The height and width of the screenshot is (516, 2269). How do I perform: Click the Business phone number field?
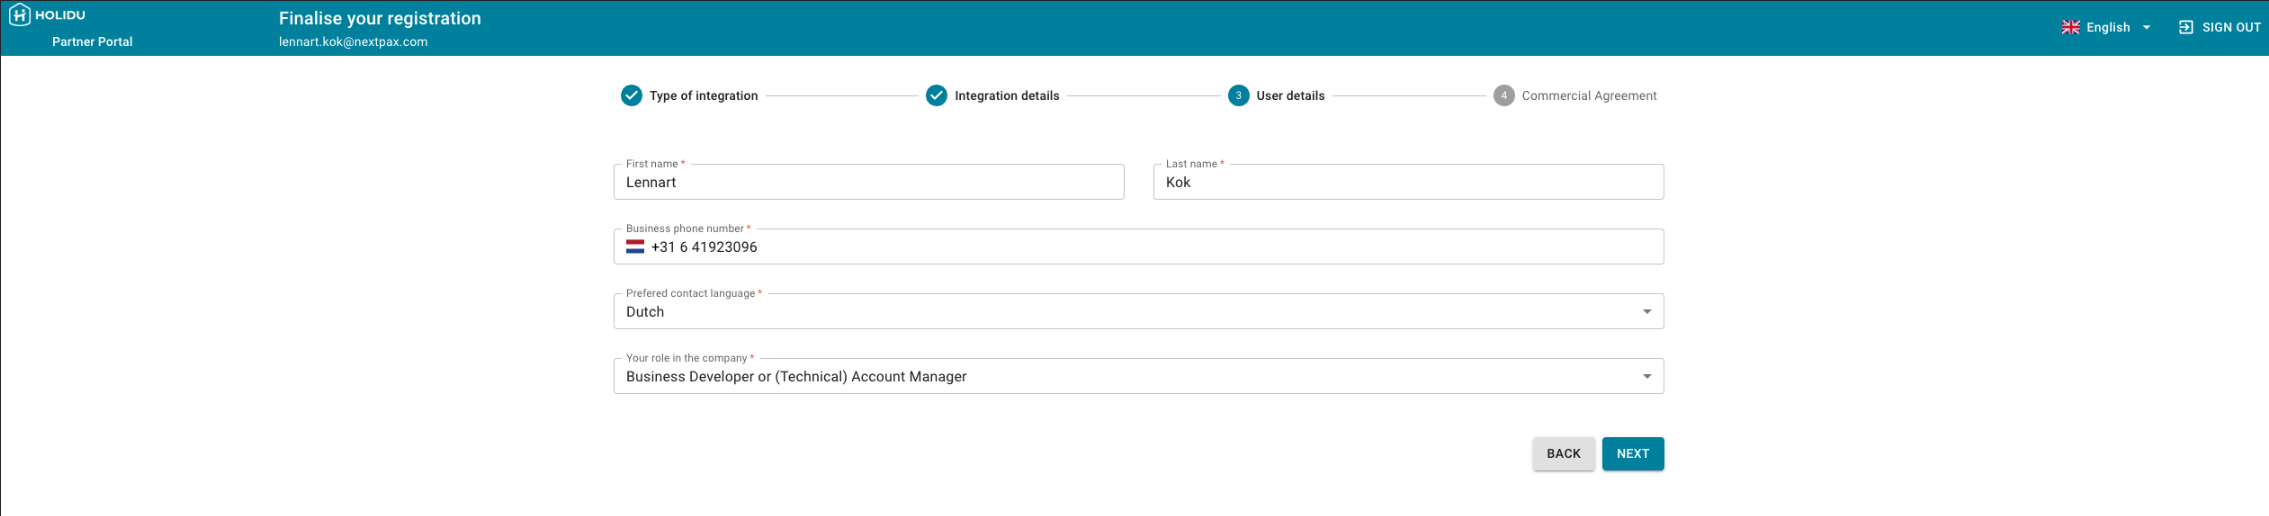pyautogui.click(x=1139, y=247)
